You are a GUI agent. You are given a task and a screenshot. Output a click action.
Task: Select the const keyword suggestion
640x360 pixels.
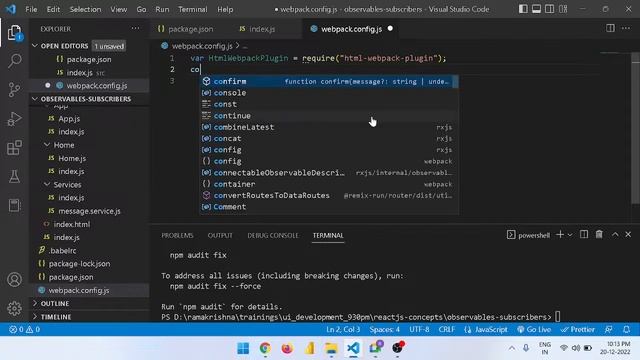click(x=329, y=104)
